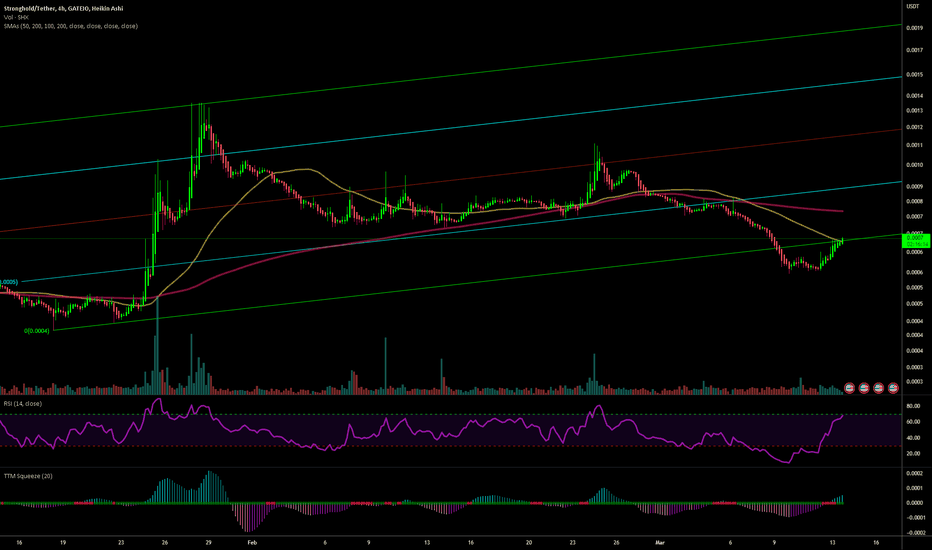The image size is (932, 550).
Task: Click the Stronghold/Tether 4h GATEIO chart title
Action: (64, 8)
